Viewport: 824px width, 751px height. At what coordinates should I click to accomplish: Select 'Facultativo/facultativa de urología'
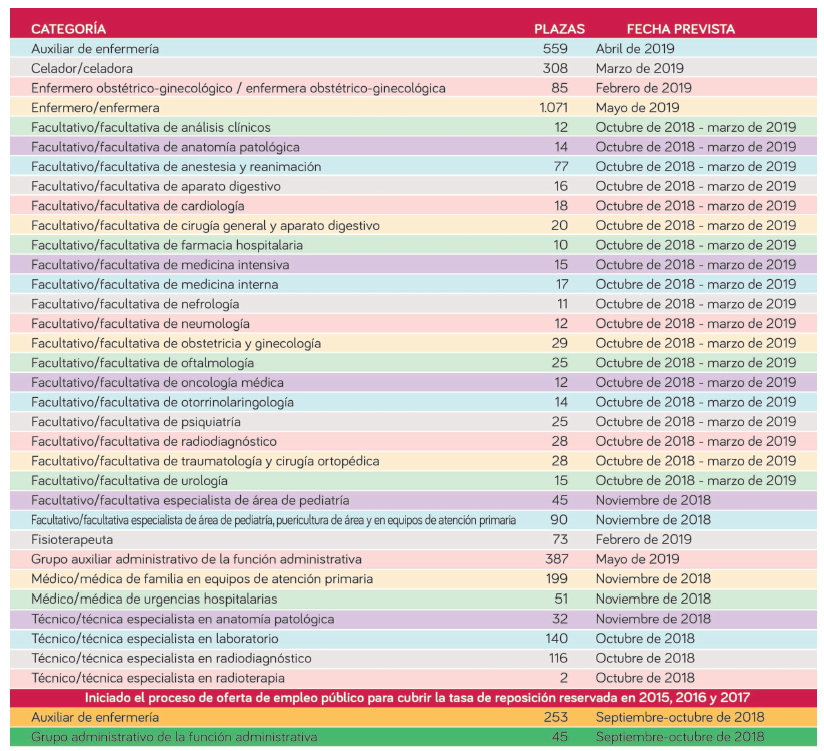129,481
